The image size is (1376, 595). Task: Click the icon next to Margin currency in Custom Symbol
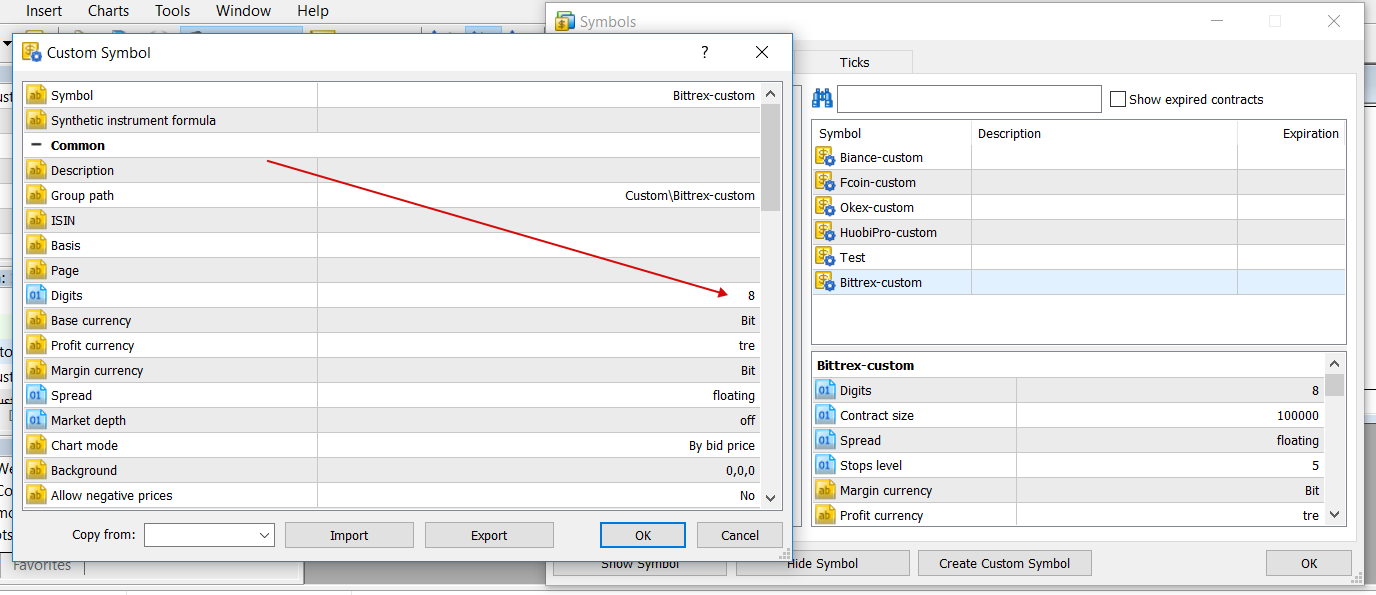[36, 370]
